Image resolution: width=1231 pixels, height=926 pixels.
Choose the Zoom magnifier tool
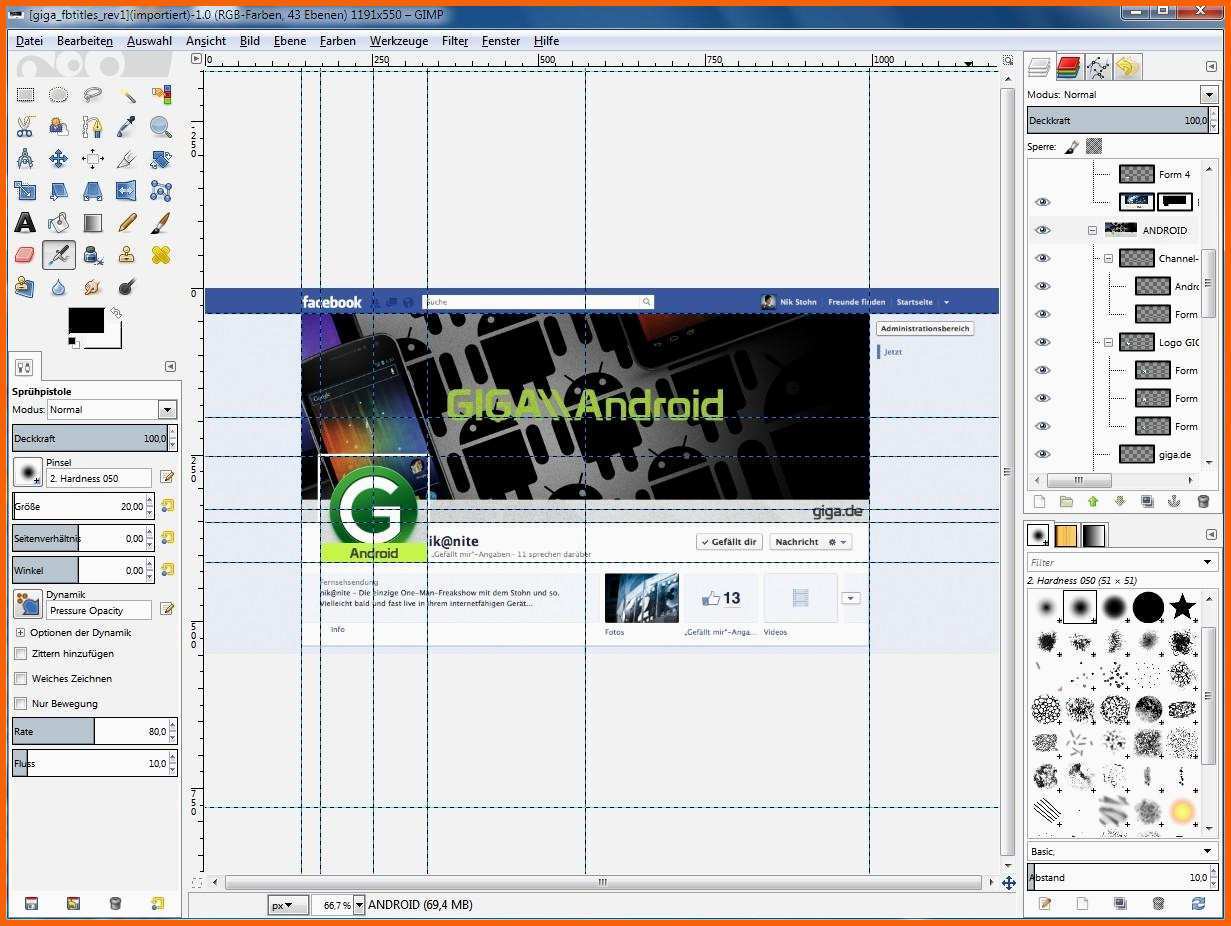click(x=160, y=127)
